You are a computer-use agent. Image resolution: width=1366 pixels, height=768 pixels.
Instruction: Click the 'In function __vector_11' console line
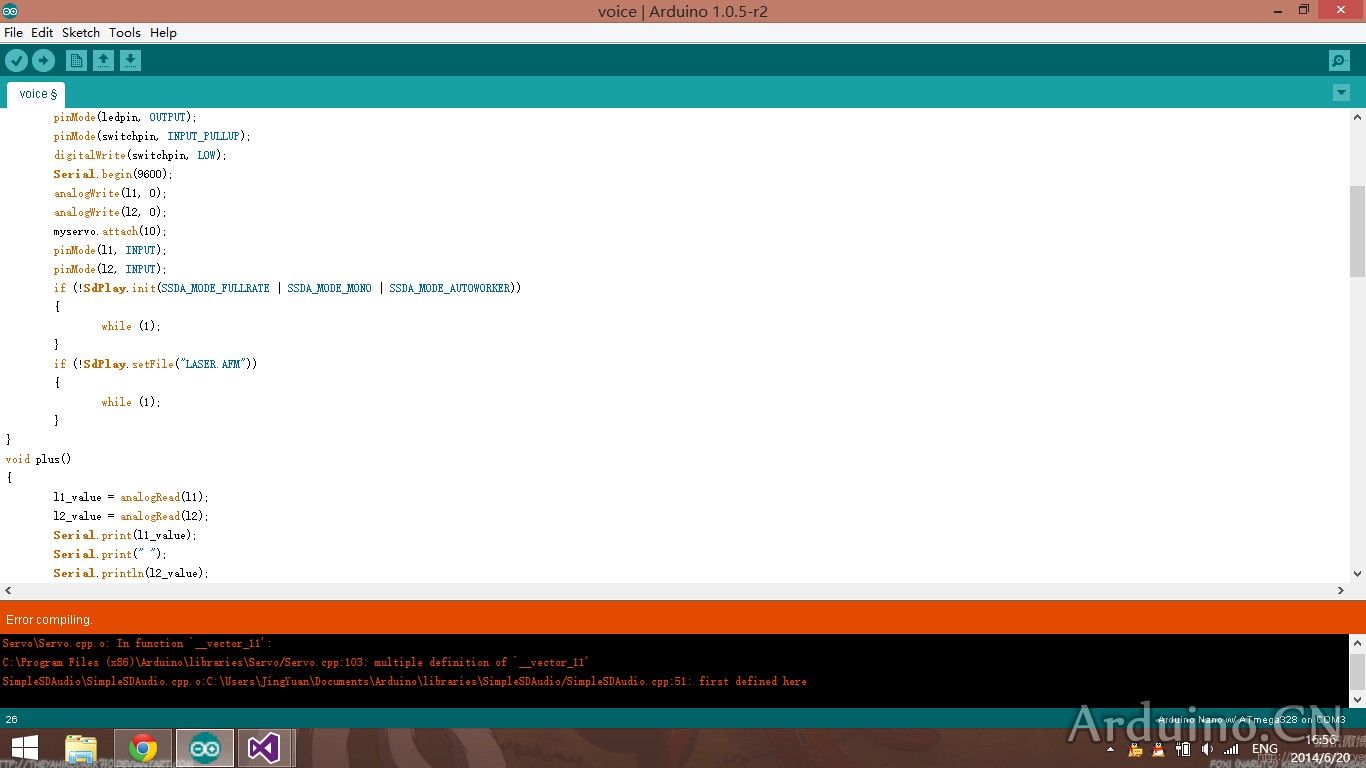[x=137, y=643]
